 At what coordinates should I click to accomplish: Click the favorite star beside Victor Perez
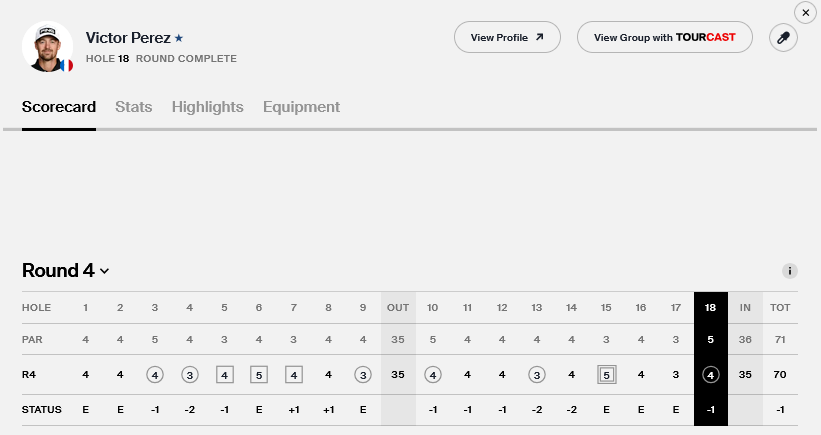coord(179,38)
